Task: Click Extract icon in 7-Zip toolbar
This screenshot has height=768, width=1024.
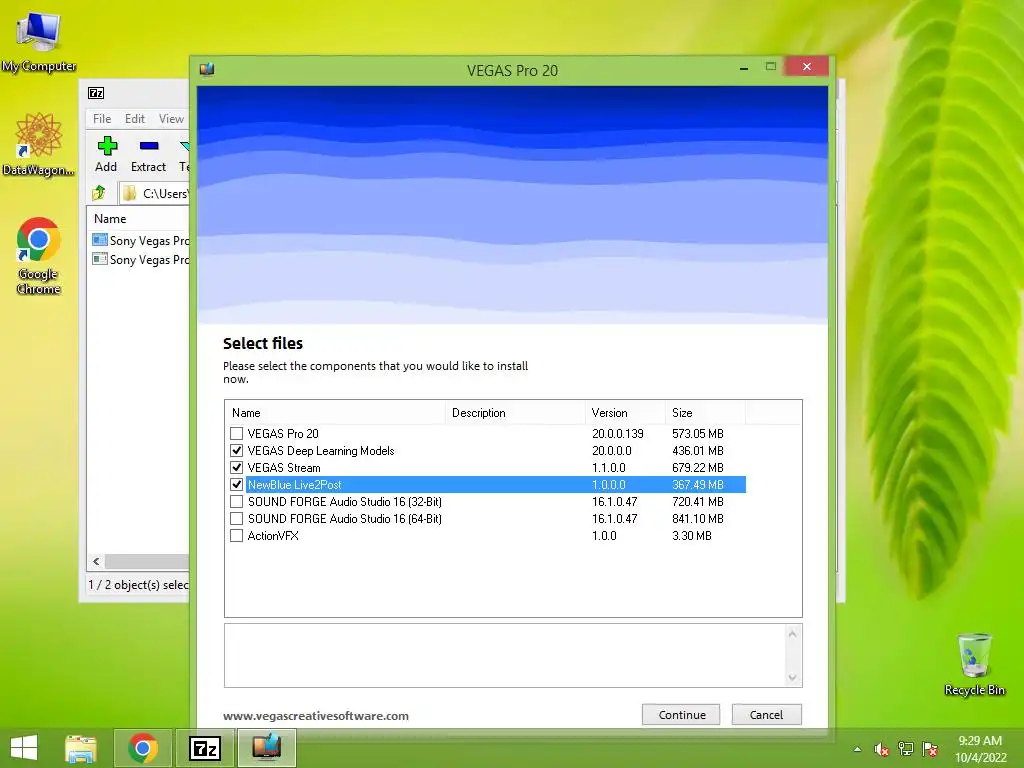Action: [x=148, y=155]
